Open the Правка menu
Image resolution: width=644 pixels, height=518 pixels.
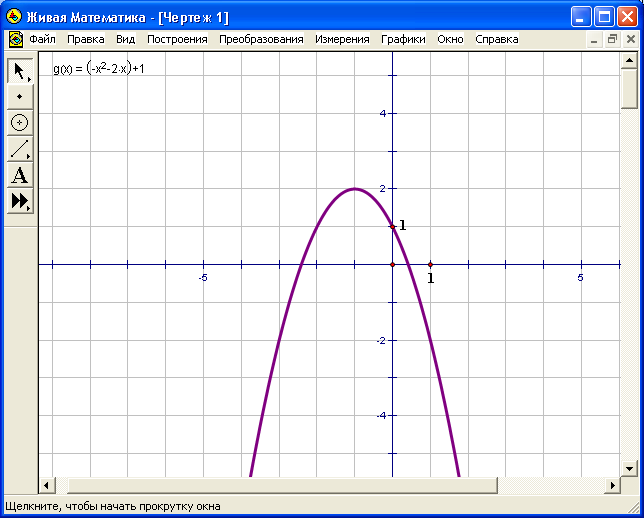pos(85,39)
